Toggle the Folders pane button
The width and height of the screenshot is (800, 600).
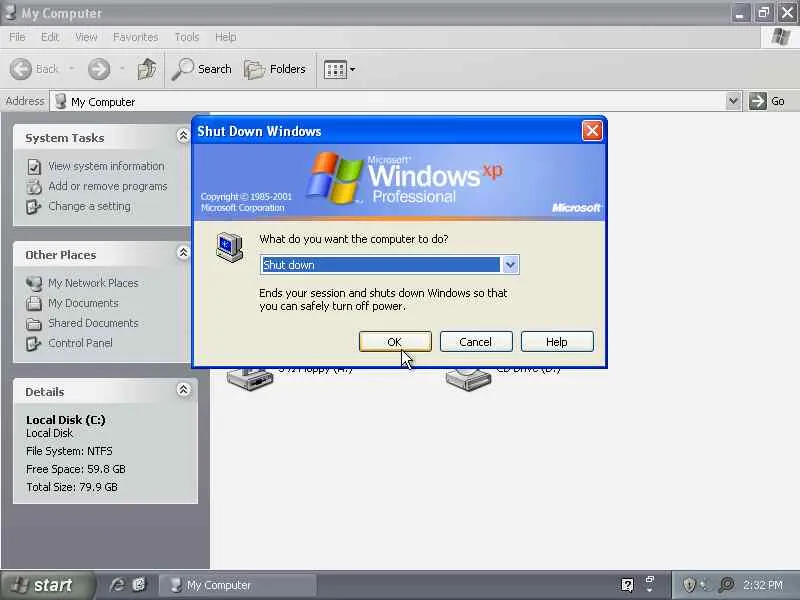click(x=275, y=69)
